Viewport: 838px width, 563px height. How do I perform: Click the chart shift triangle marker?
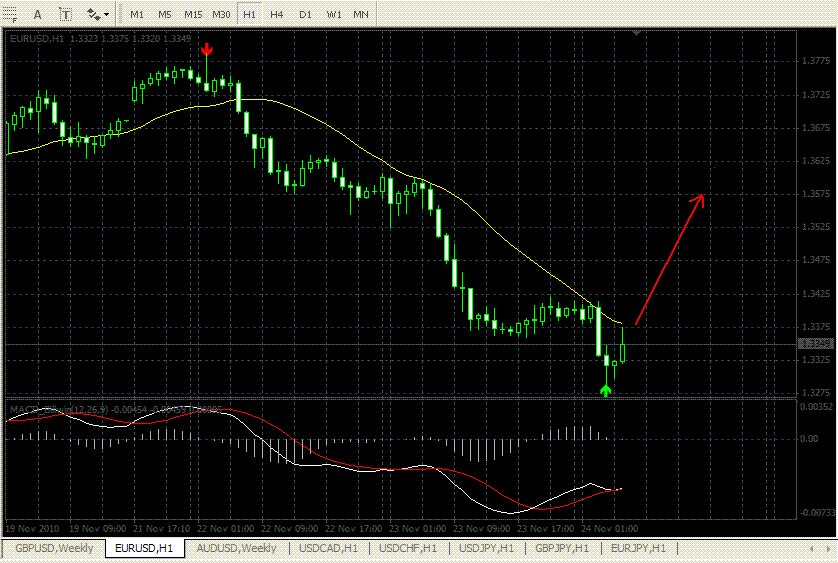[x=636, y=33]
